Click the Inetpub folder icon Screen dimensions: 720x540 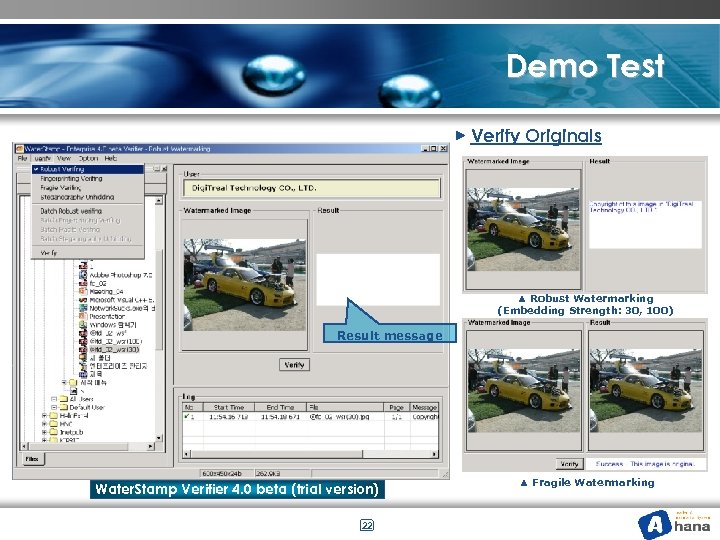54,432
